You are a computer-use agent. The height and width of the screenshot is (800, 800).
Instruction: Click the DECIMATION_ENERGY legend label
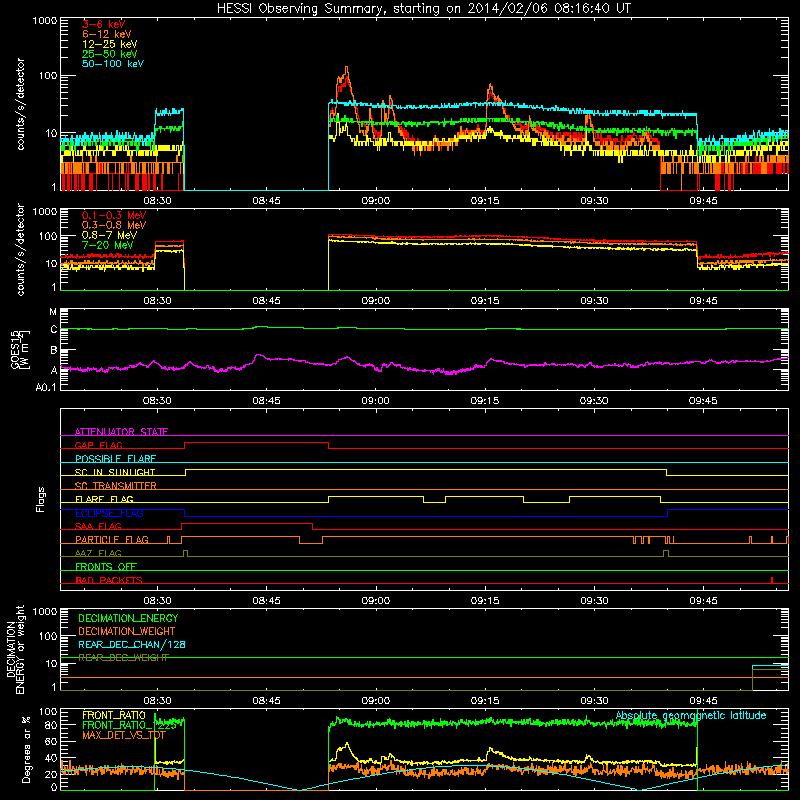[128, 618]
